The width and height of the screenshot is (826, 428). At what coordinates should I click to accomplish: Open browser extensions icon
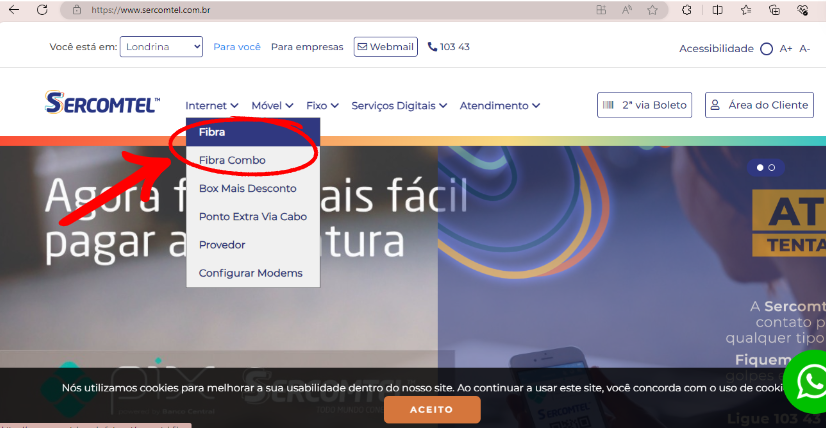point(686,9)
